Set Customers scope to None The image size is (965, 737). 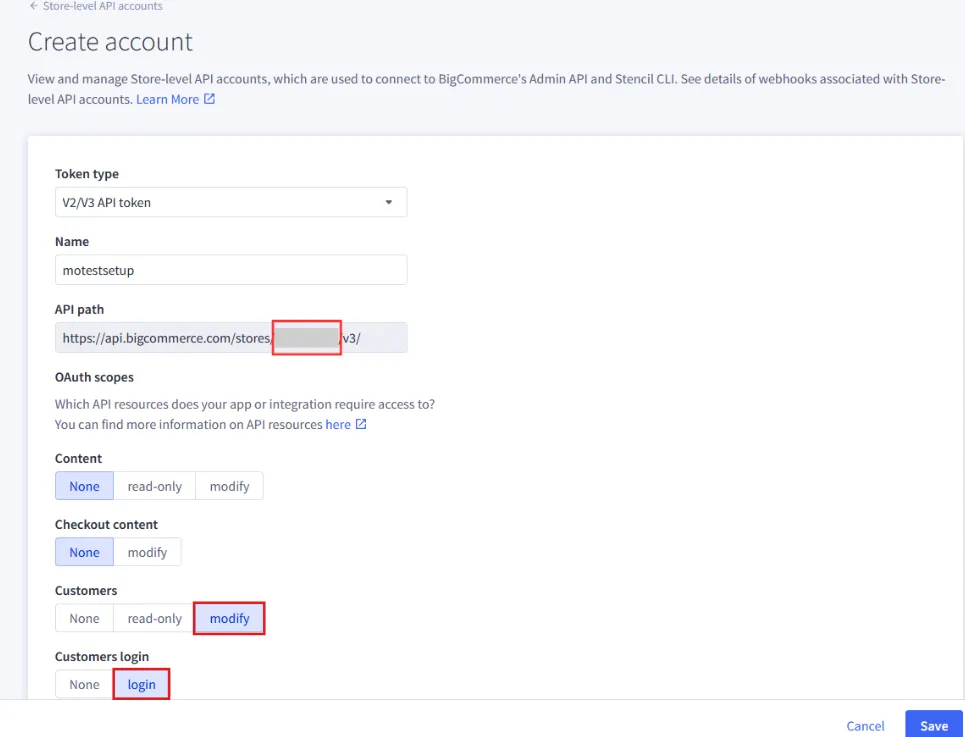click(x=84, y=618)
